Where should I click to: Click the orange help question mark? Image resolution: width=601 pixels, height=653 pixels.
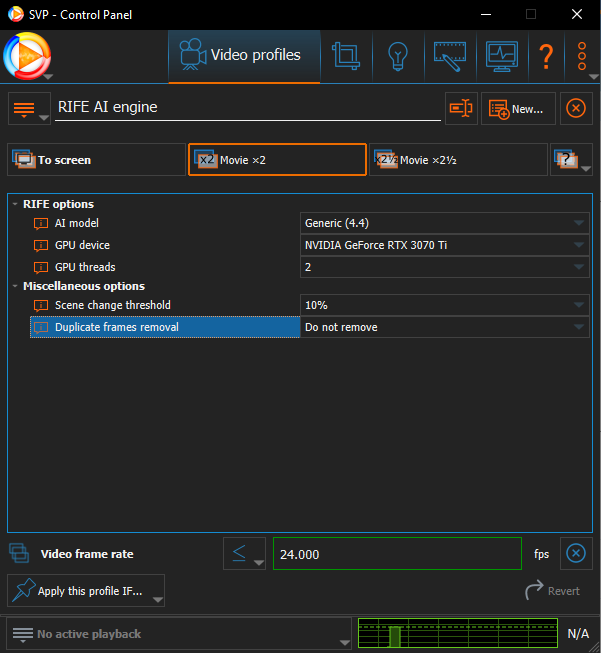click(546, 56)
